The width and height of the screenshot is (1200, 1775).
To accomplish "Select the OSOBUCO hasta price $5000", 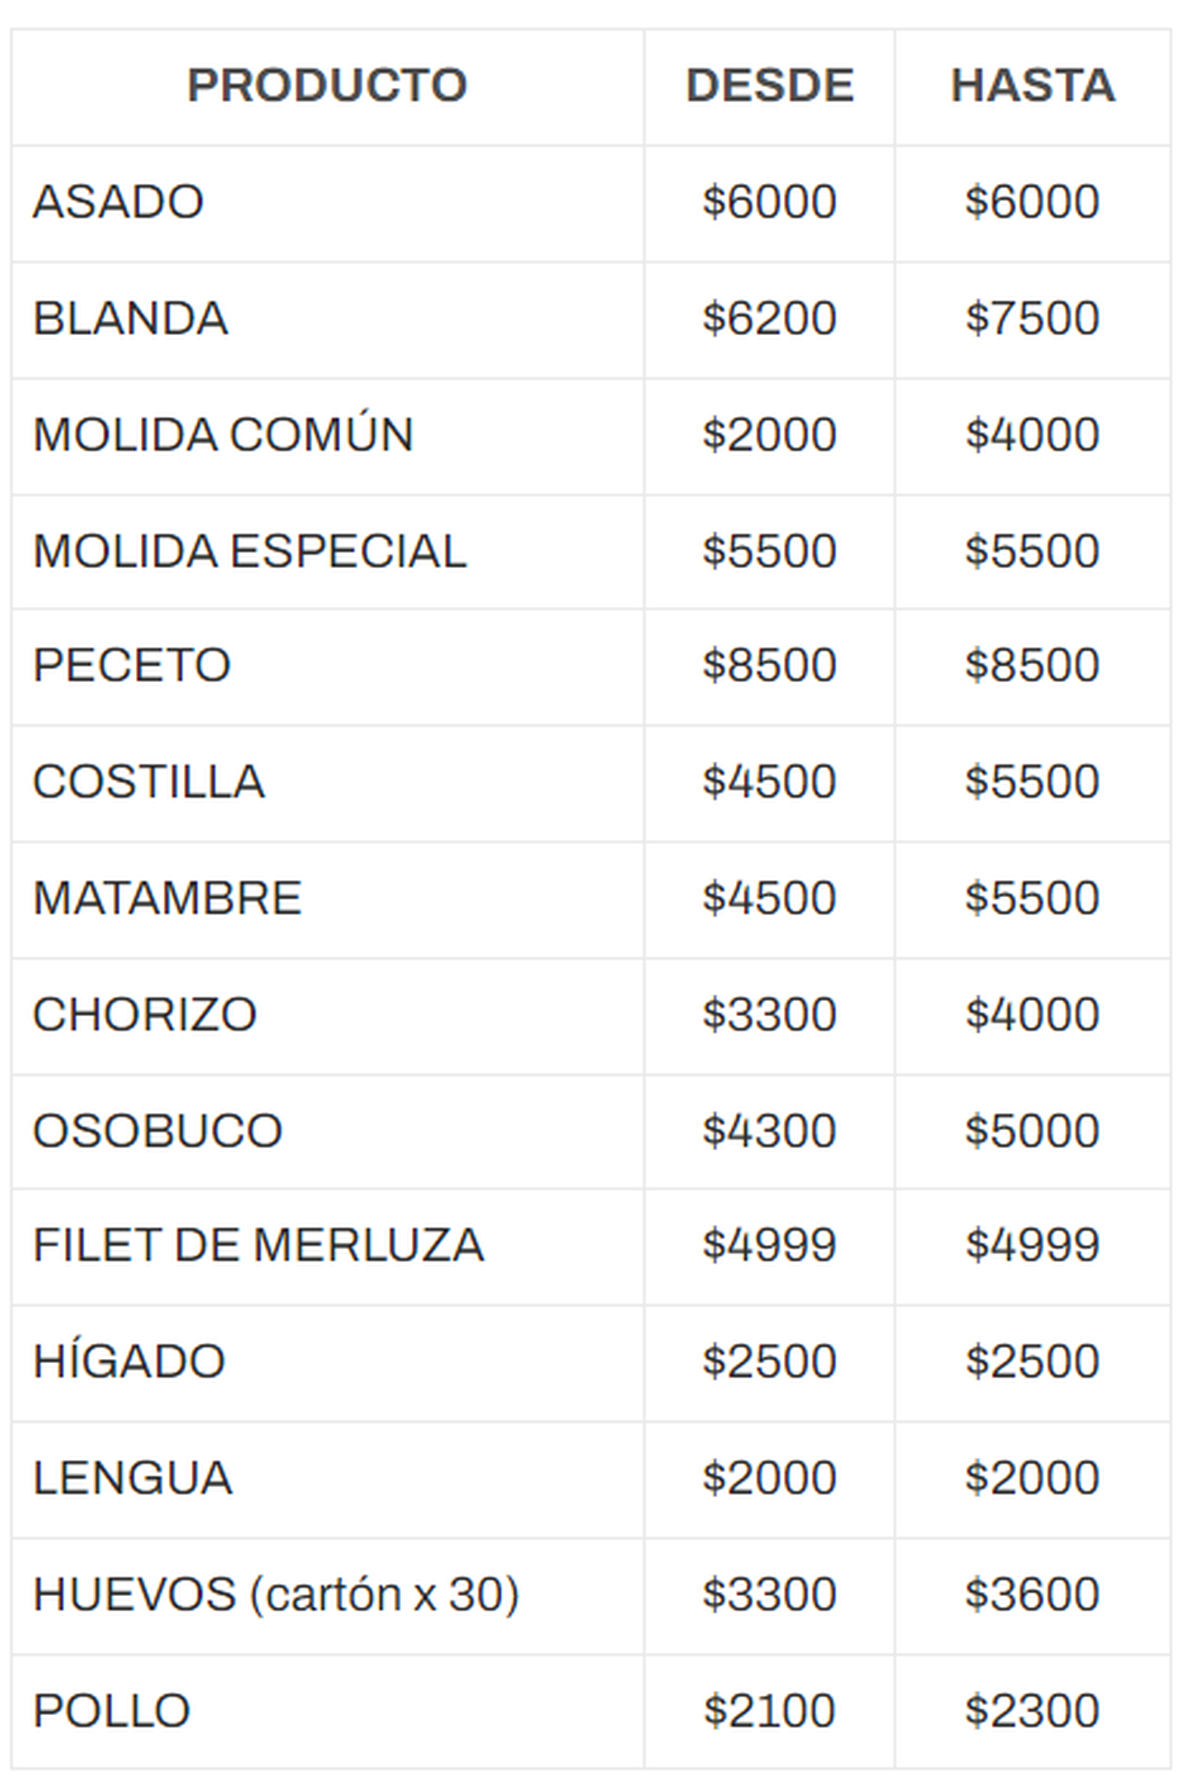I will click(x=1032, y=1131).
